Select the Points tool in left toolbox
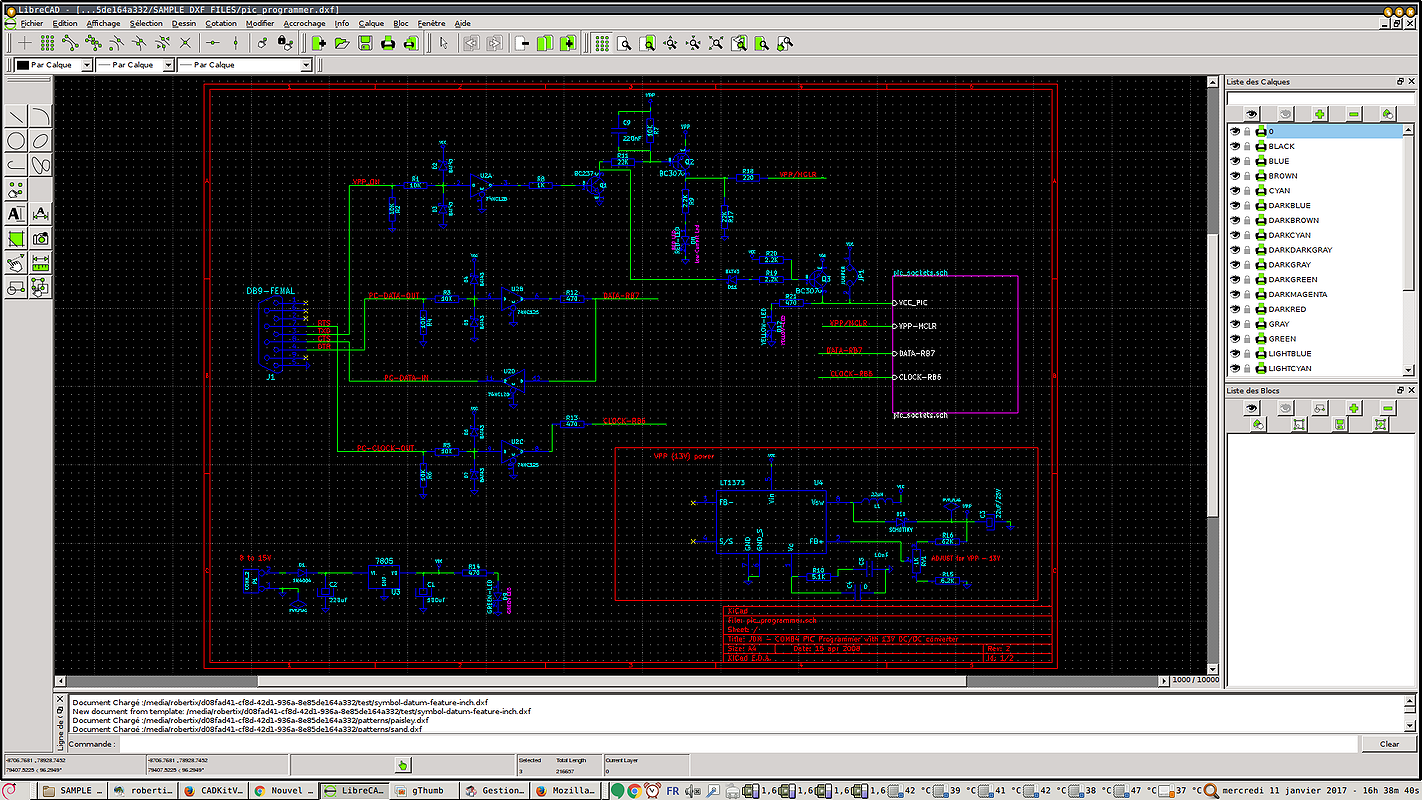Screen dimensions: 1422x800 (16, 189)
